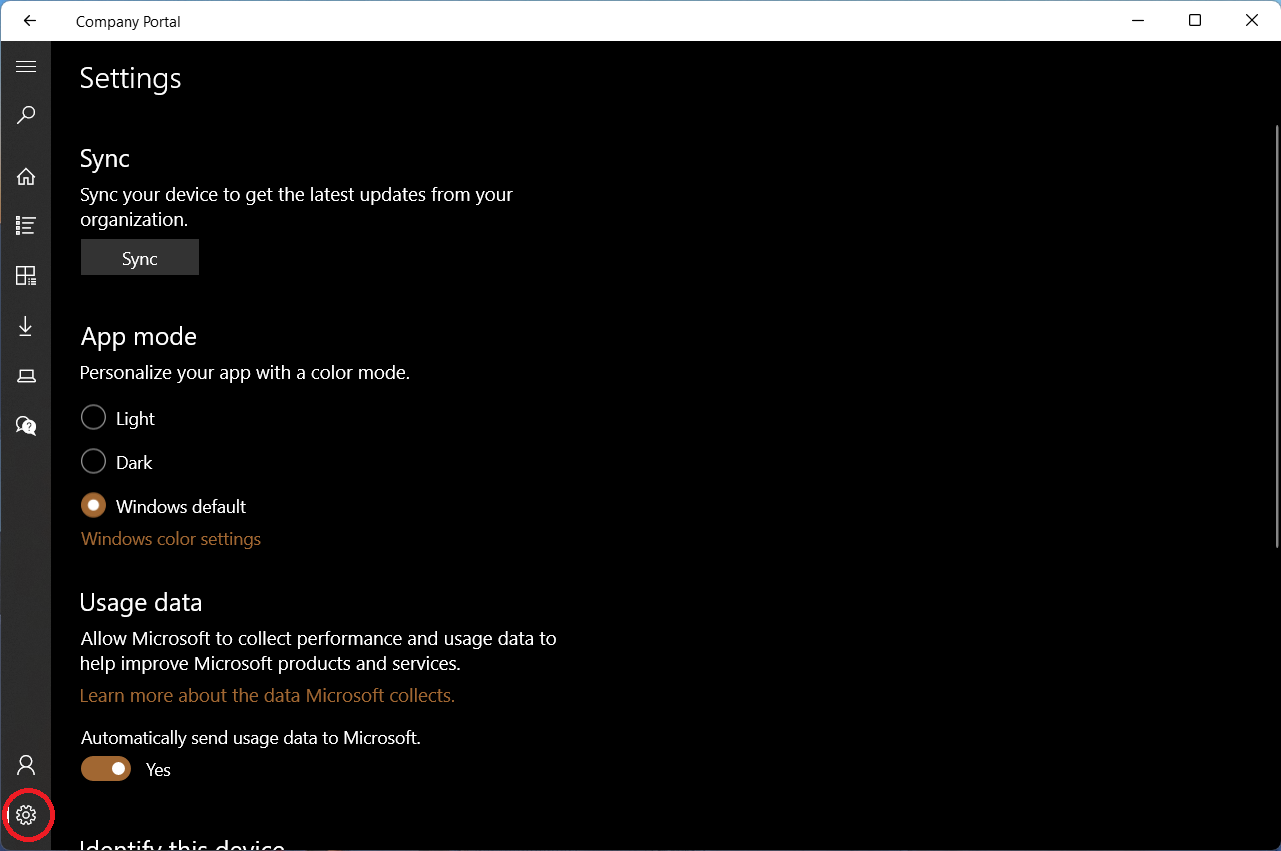Viewport: 1281px width, 851px height.
Task: Click the vertical scrollbar thumb
Action: [1277, 335]
